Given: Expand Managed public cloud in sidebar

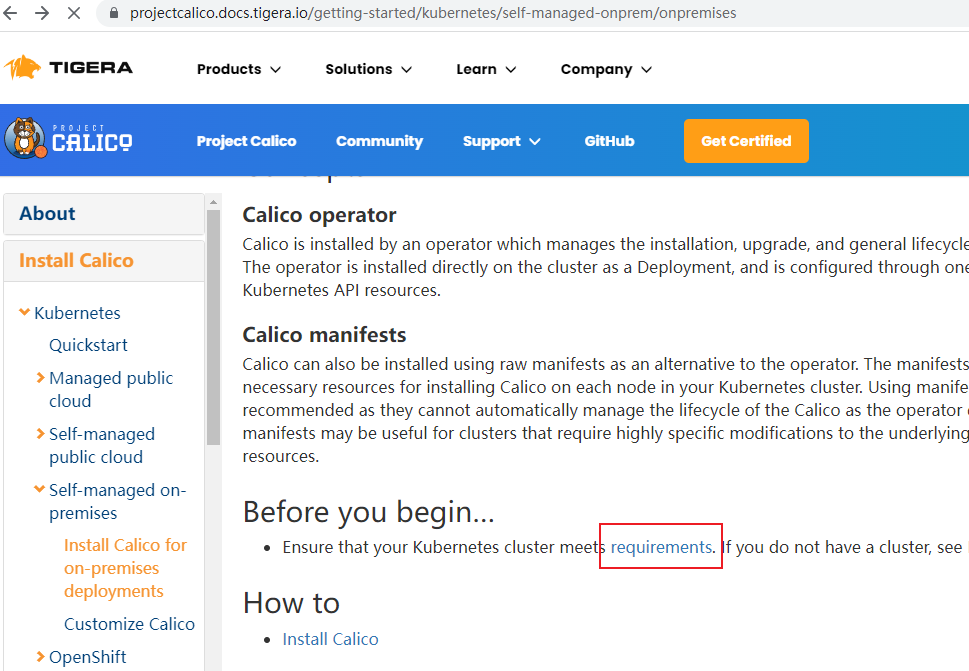Looking at the screenshot, I should tap(40, 378).
